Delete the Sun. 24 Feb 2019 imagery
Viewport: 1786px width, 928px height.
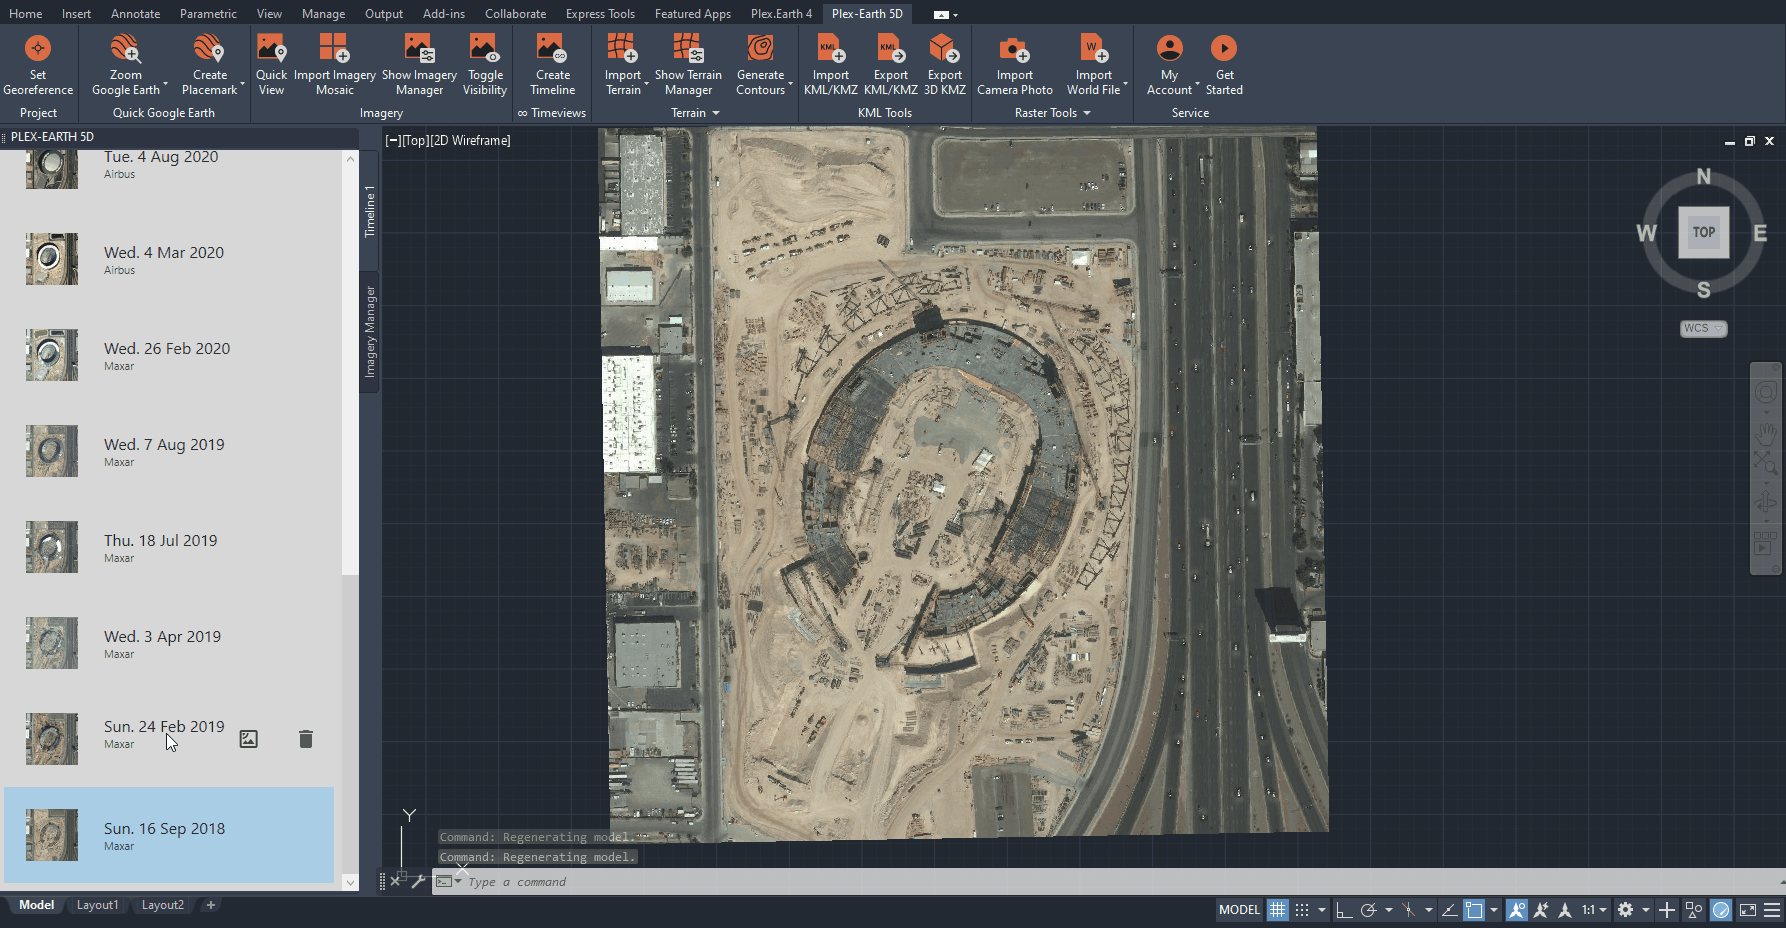pos(306,739)
